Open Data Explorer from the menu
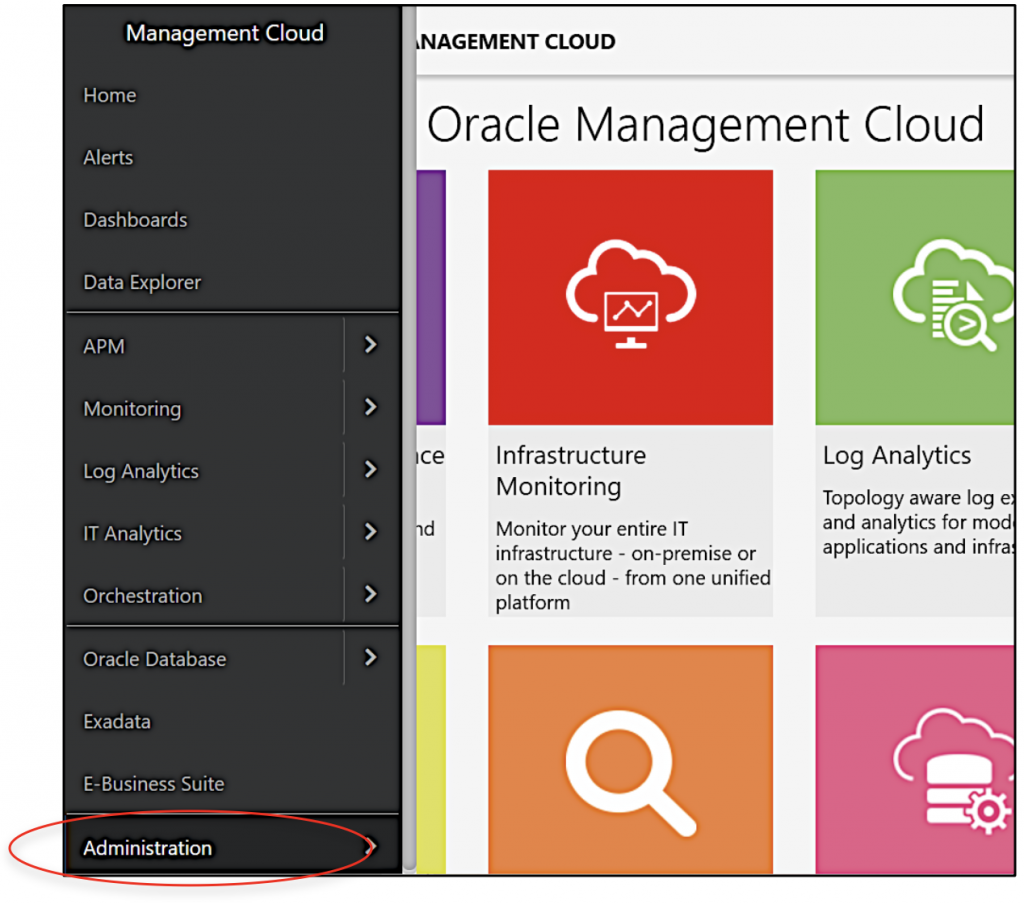1024x904 pixels. point(141,282)
